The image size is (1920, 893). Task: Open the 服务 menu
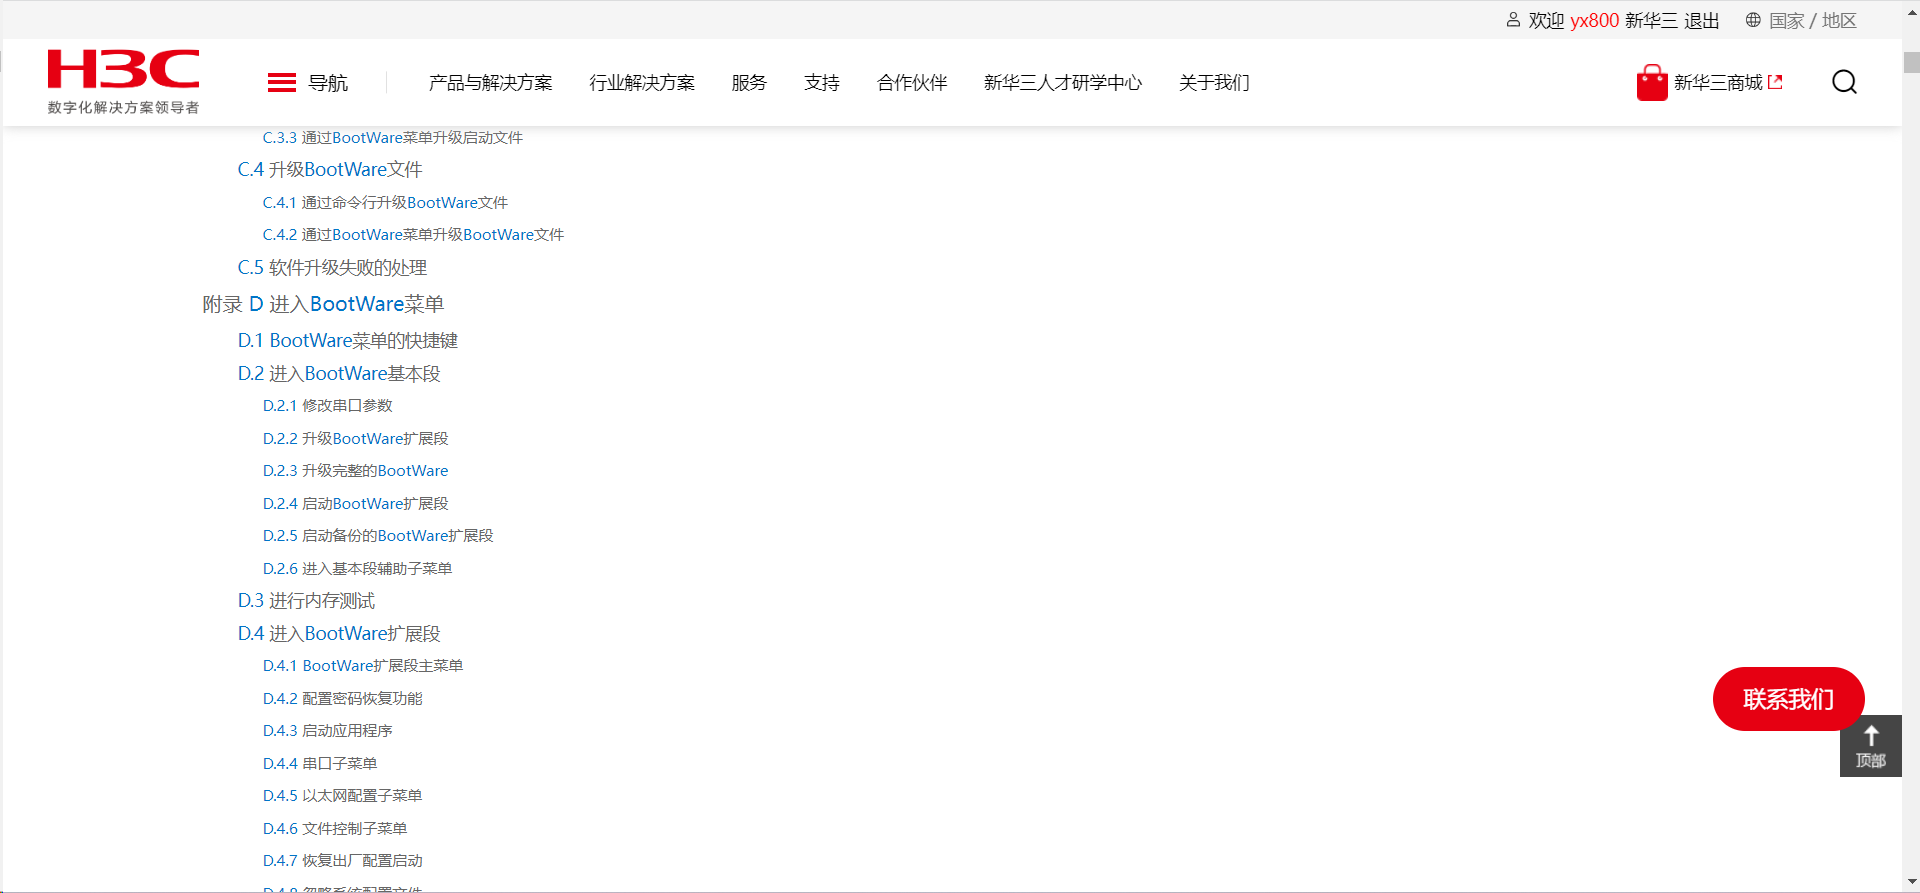tap(749, 83)
